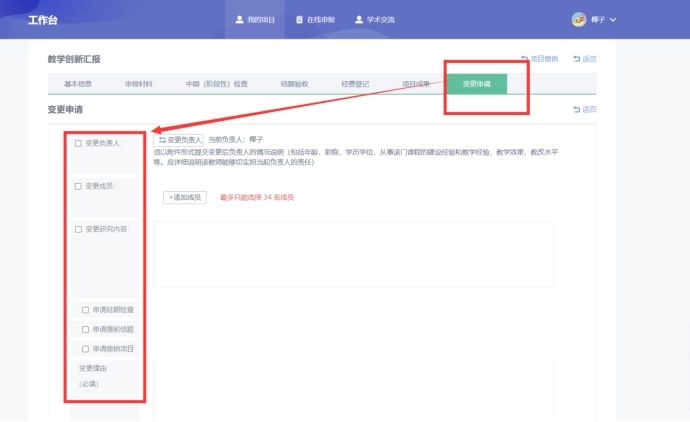Image resolution: width=690 pixels, height=422 pixels.
Task: Click the +添加成员 button
Action: coord(185,197)
